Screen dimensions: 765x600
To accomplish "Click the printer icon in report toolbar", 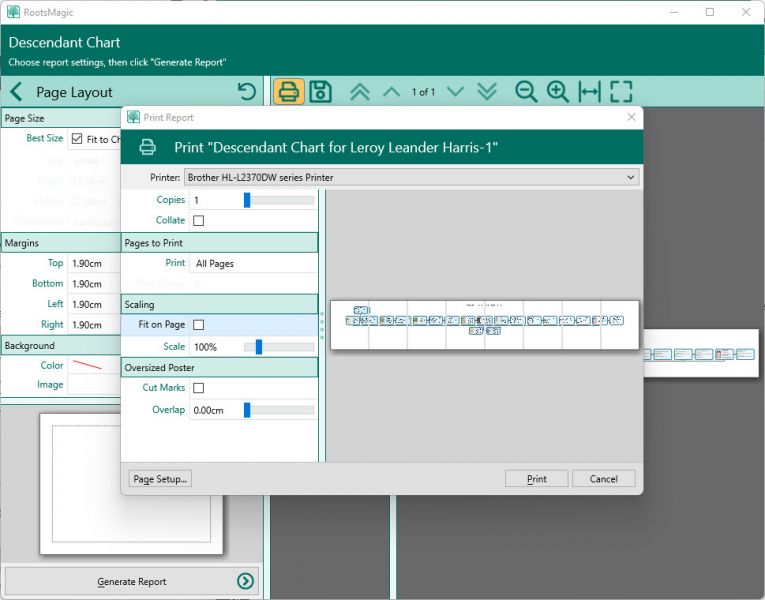I will [x=289, y=92].
